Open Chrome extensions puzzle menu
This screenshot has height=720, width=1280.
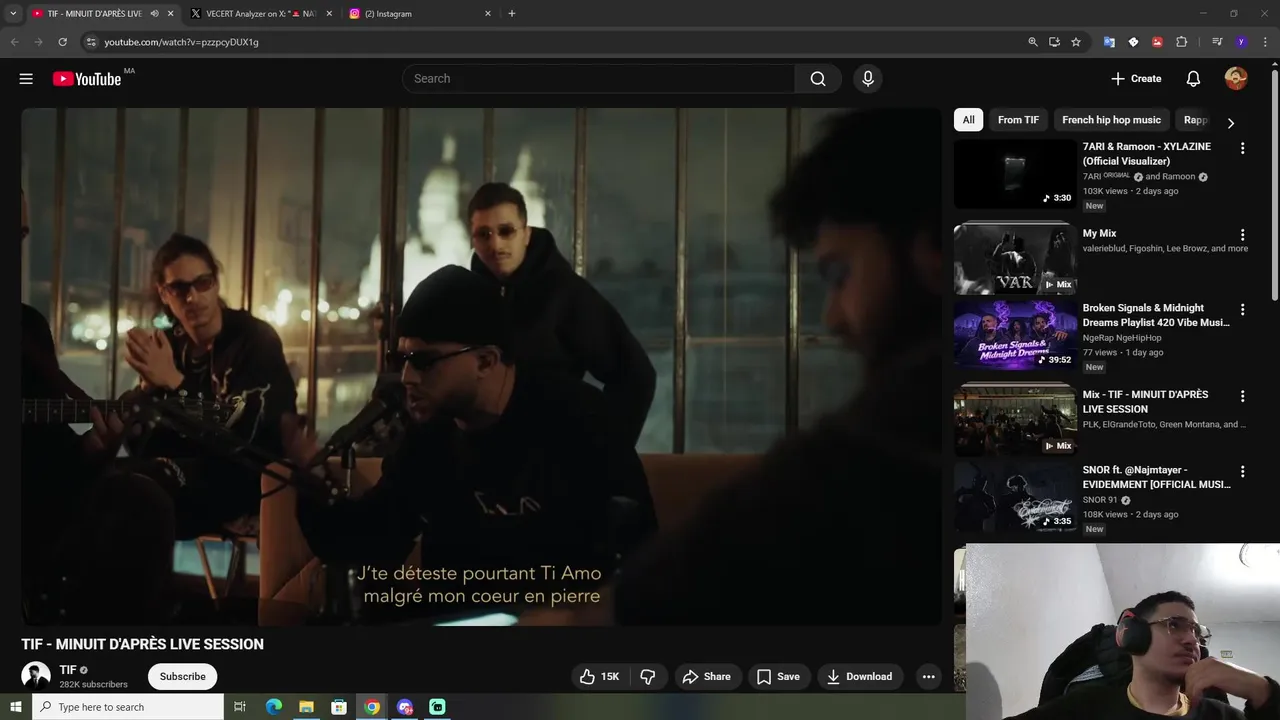[1181, 42]
